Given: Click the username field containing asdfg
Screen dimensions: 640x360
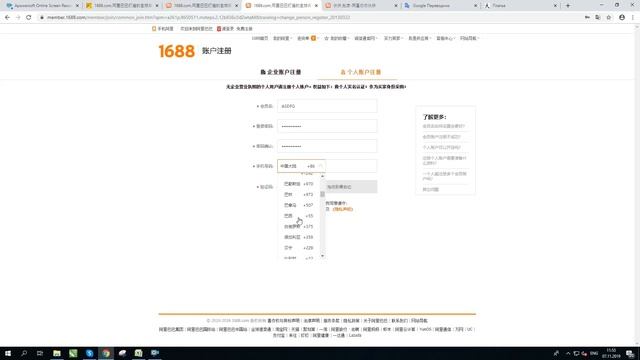Looking at the screenshot, I should pyautogui.click(x=327, y=106).
